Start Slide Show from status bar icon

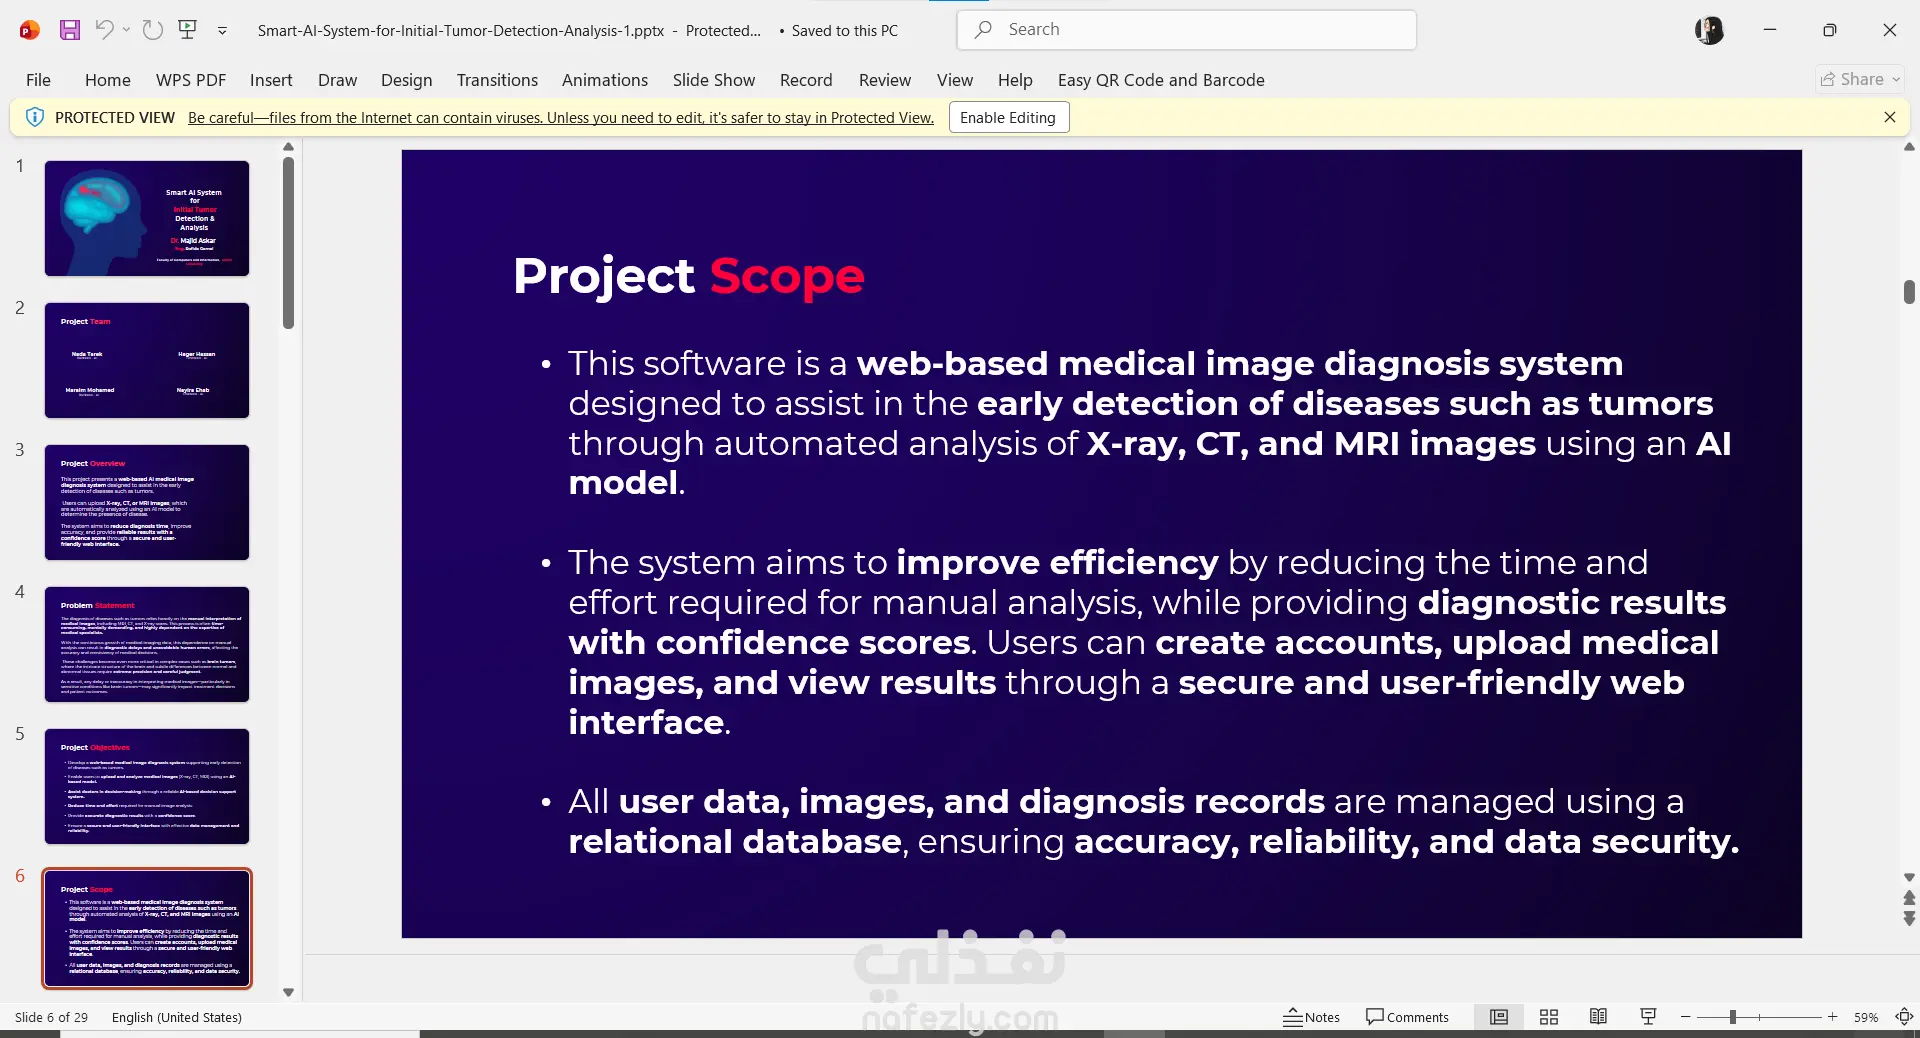[x=1648, y=1017]
